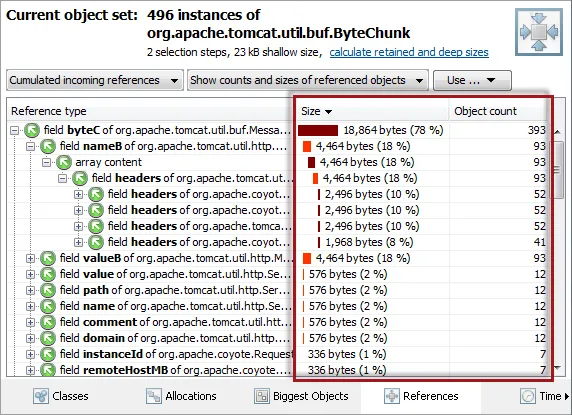Open the Cumulated incoming references dropdown
The height and width of the screenshot is (415, 572).
tap(95, 80)
